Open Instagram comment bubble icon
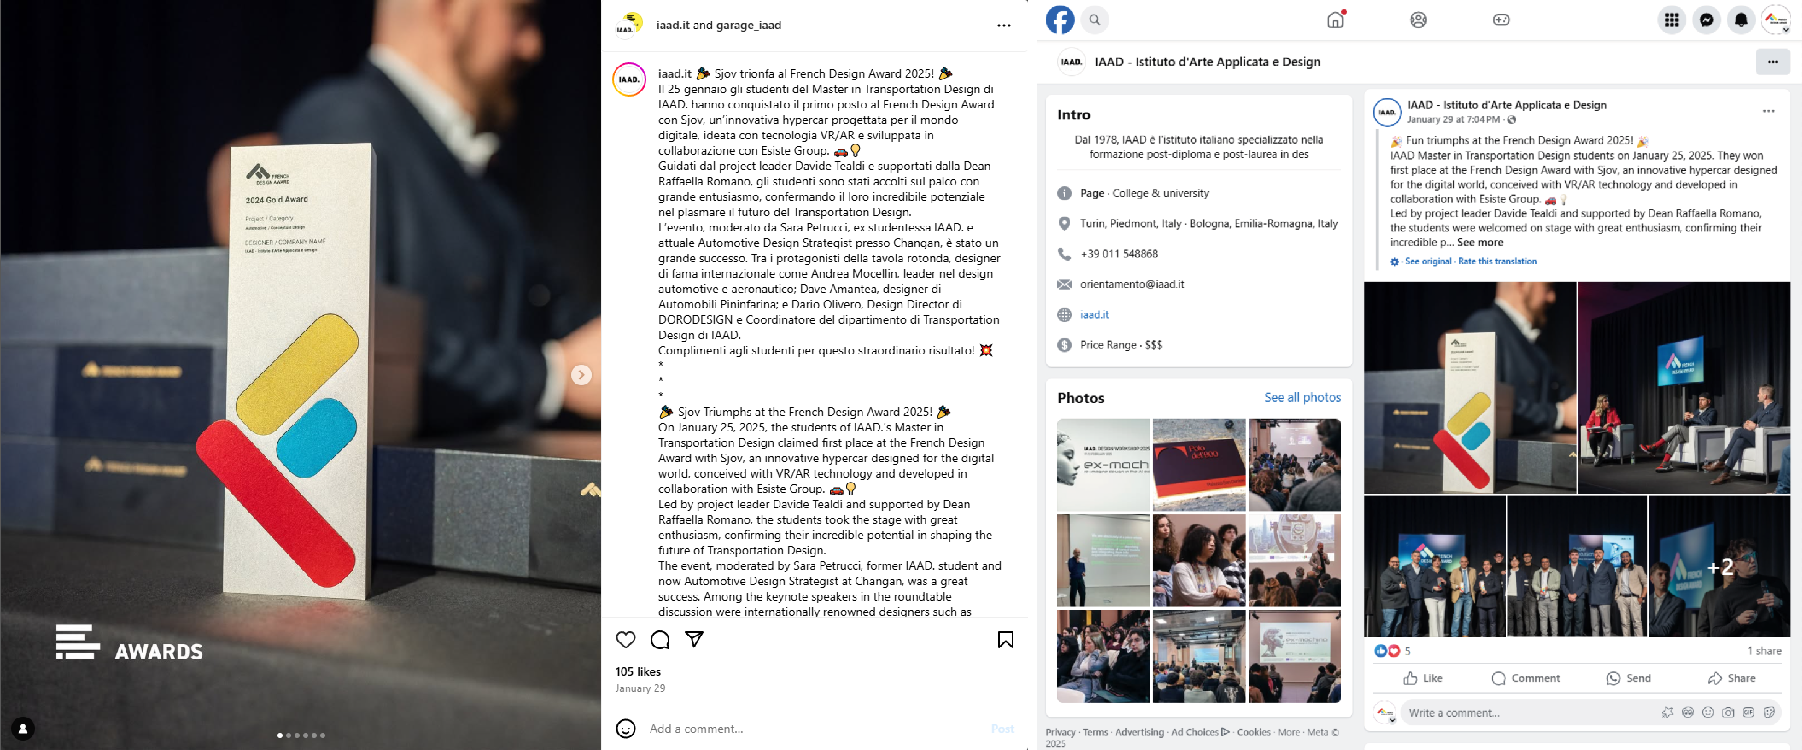This screenshot has height=750, width=1802. (660, 639)
